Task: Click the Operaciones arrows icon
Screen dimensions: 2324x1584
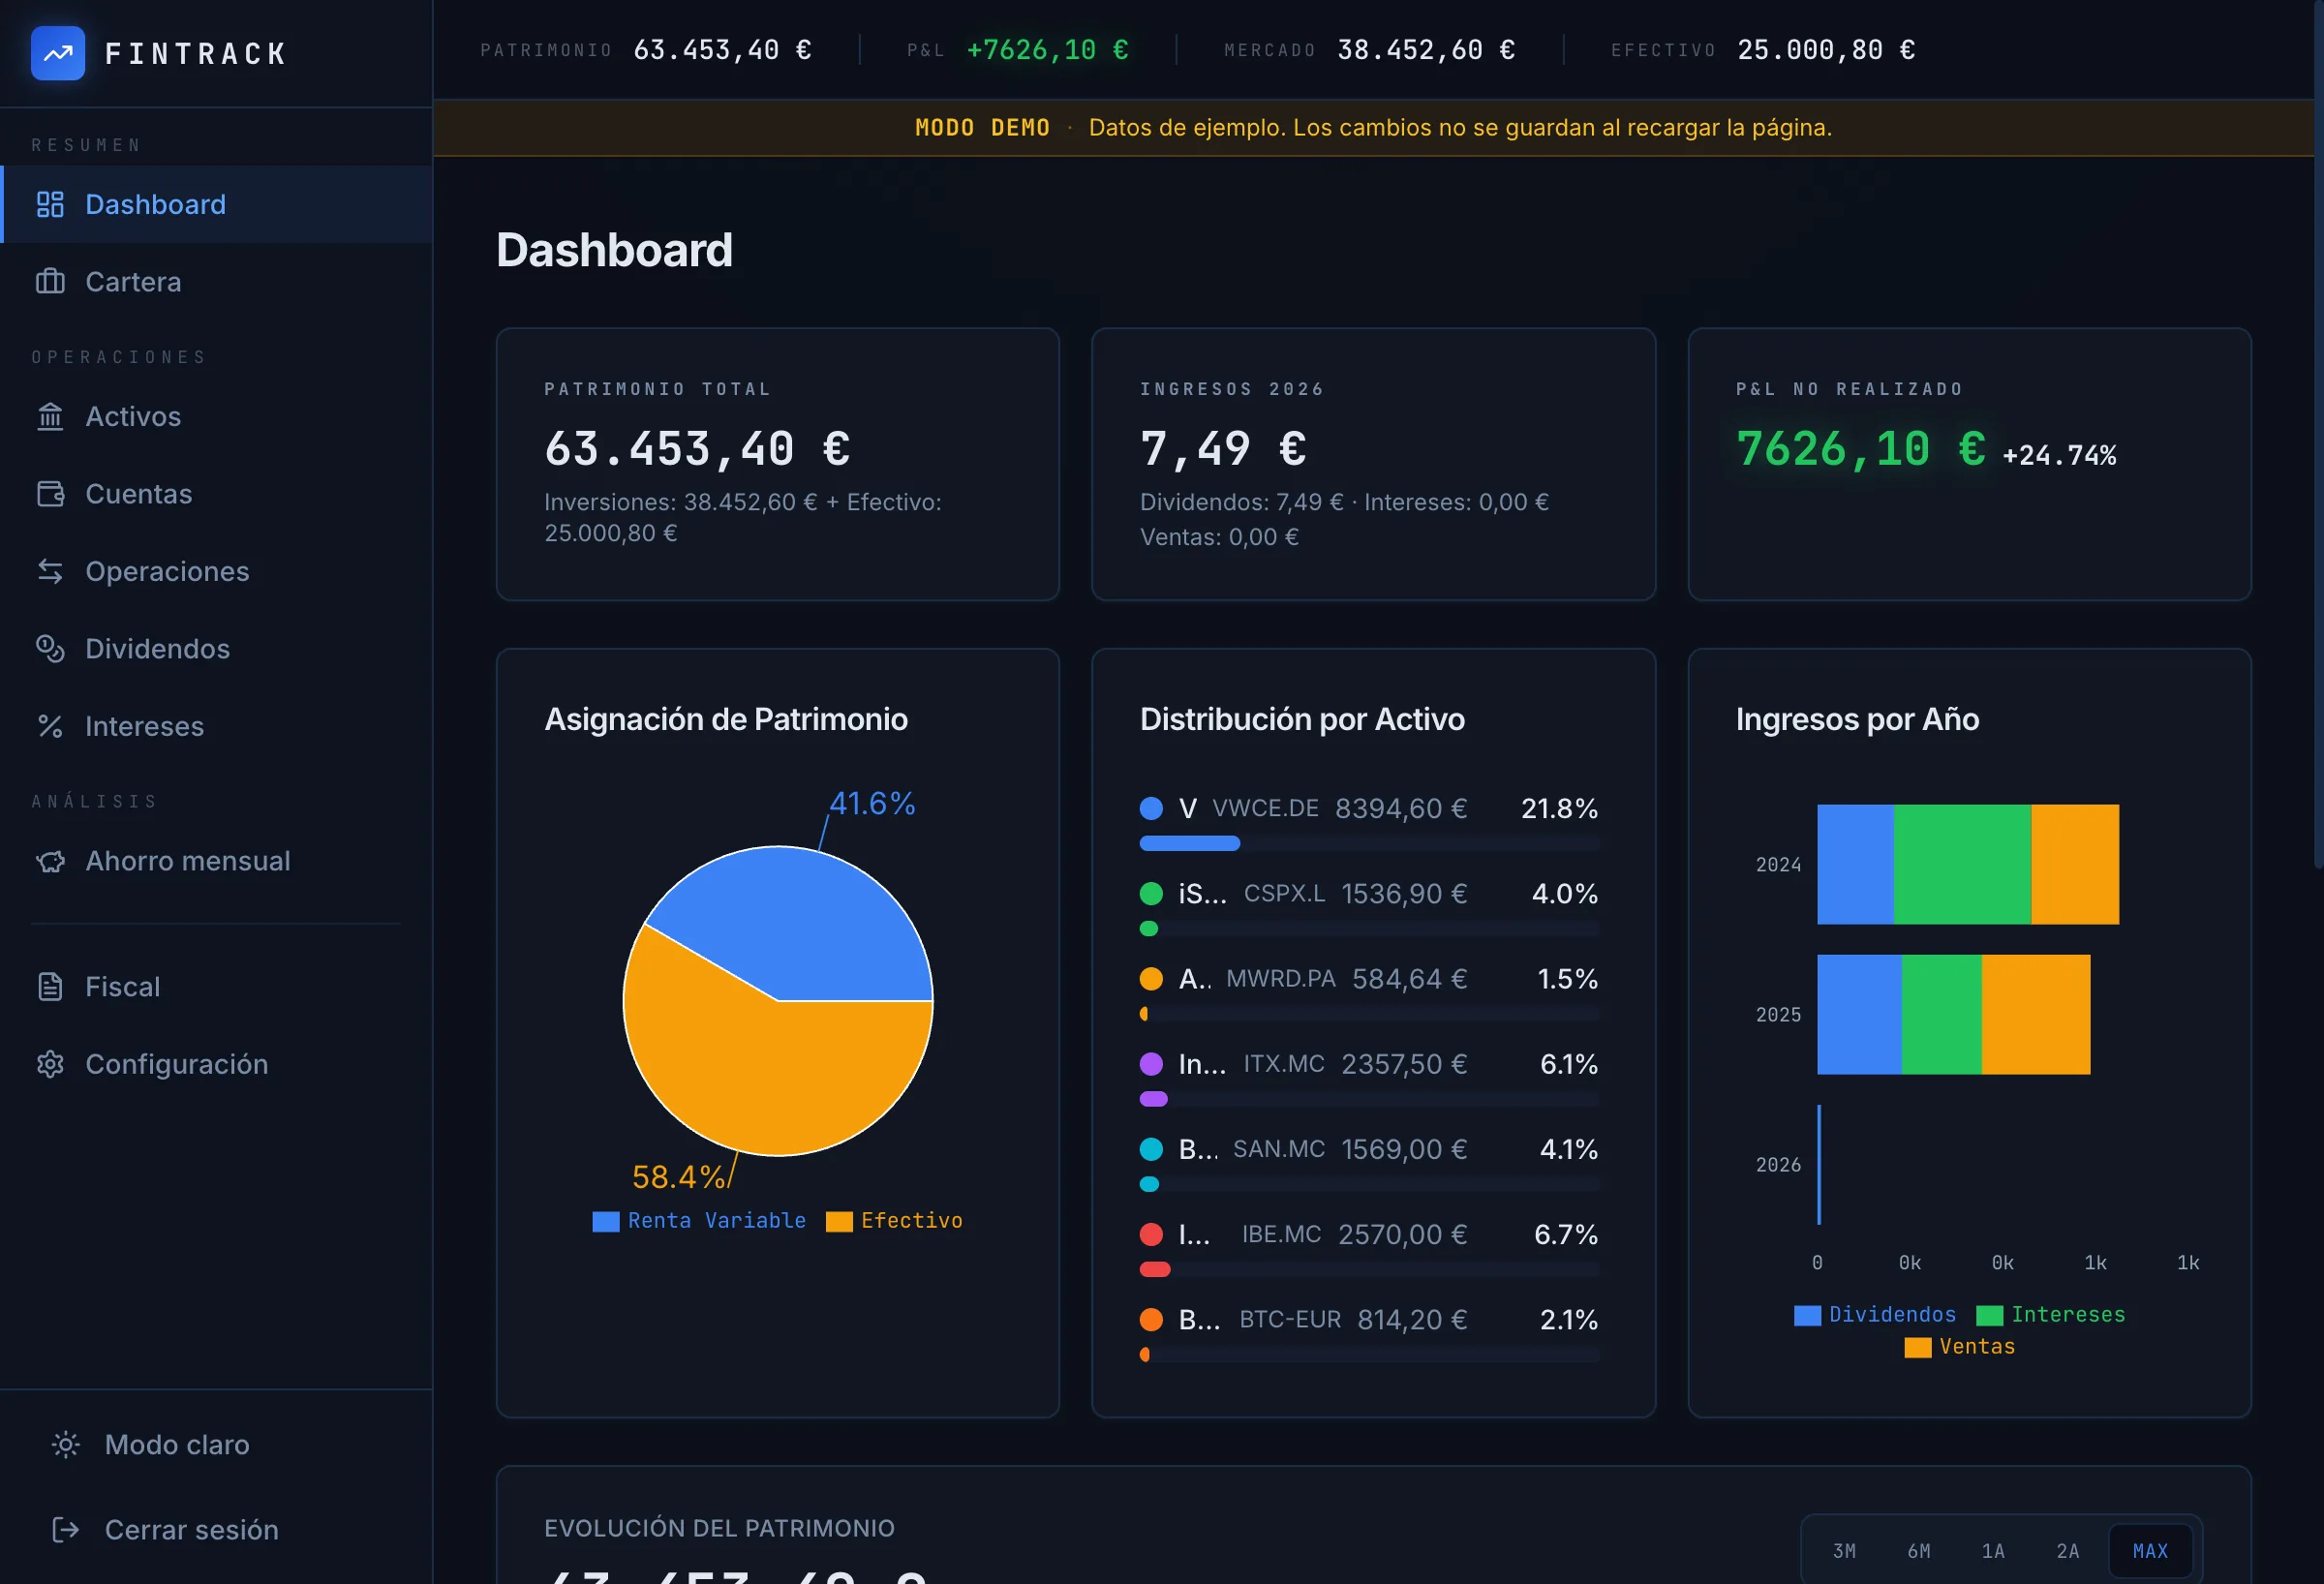Action: [x=50, y=571]
